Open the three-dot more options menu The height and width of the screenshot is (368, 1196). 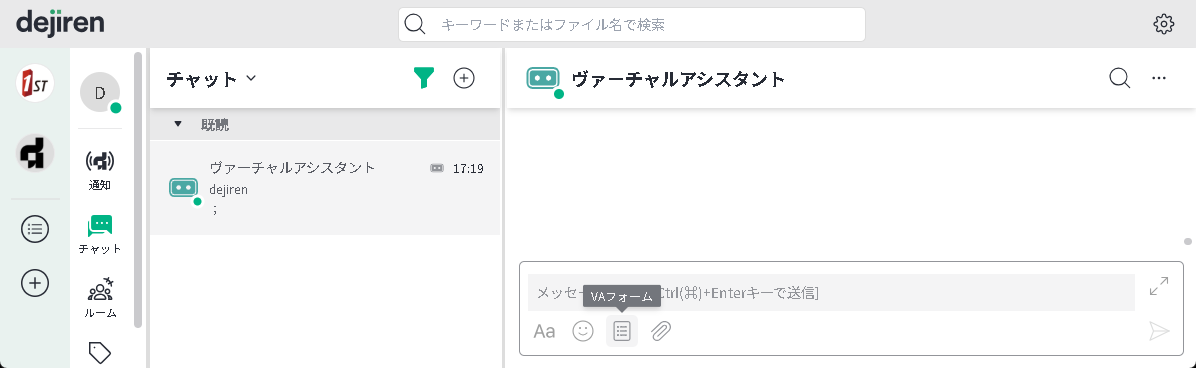(1159, 78)
